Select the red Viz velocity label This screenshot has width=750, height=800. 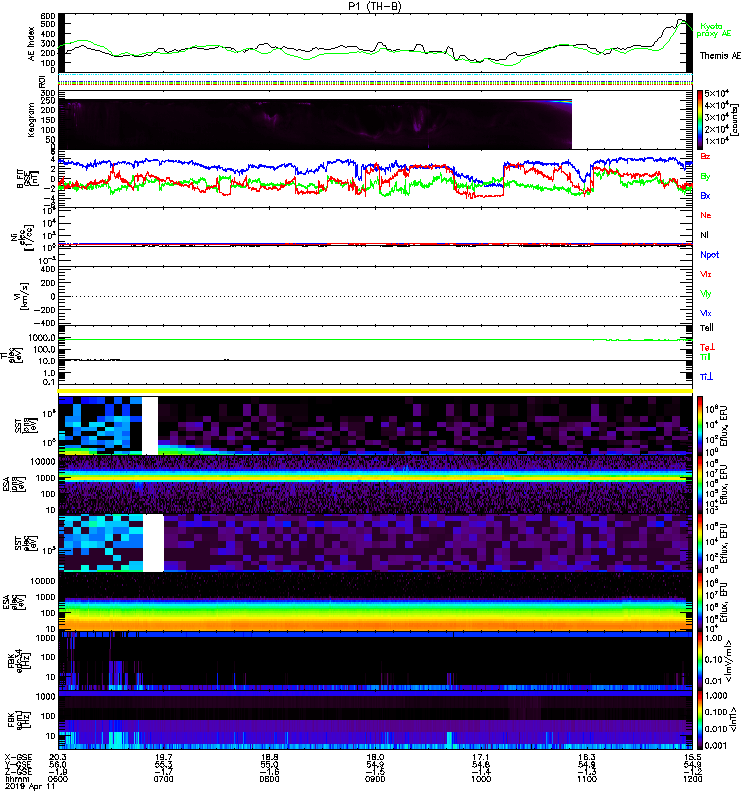pyautogui.click(x=706, y=274)
